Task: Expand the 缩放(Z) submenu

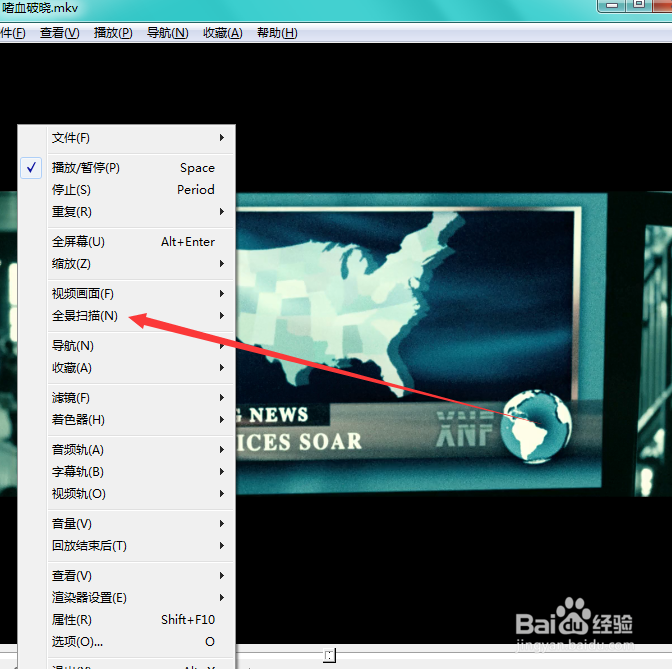Action: tap(140, 264)
